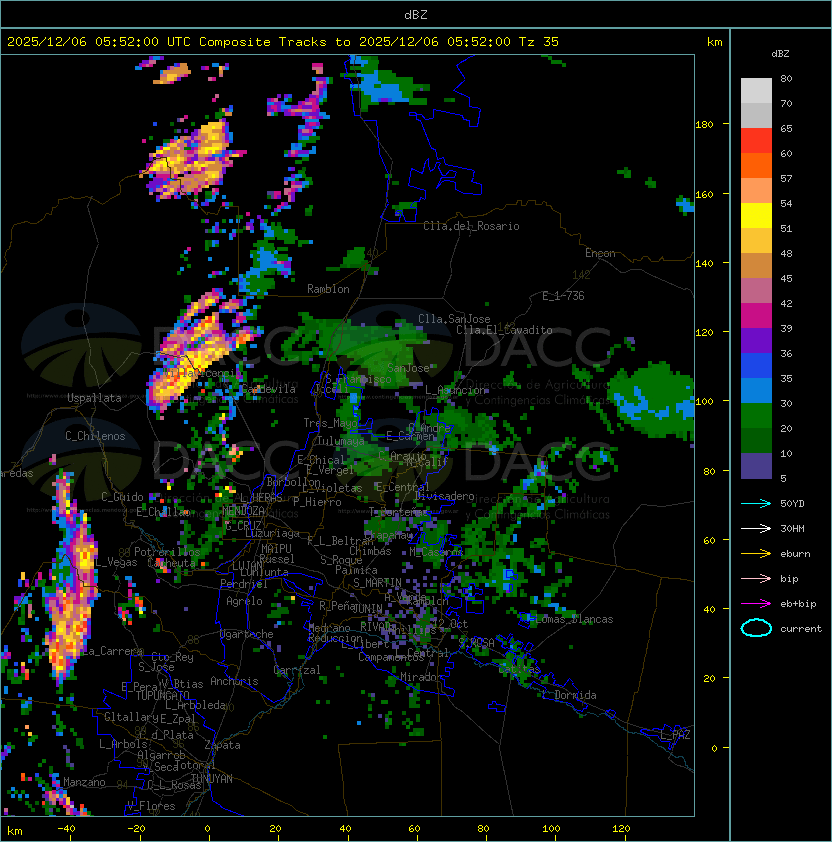Click the white 30HM arrow in legend

(x=756, y=528)
